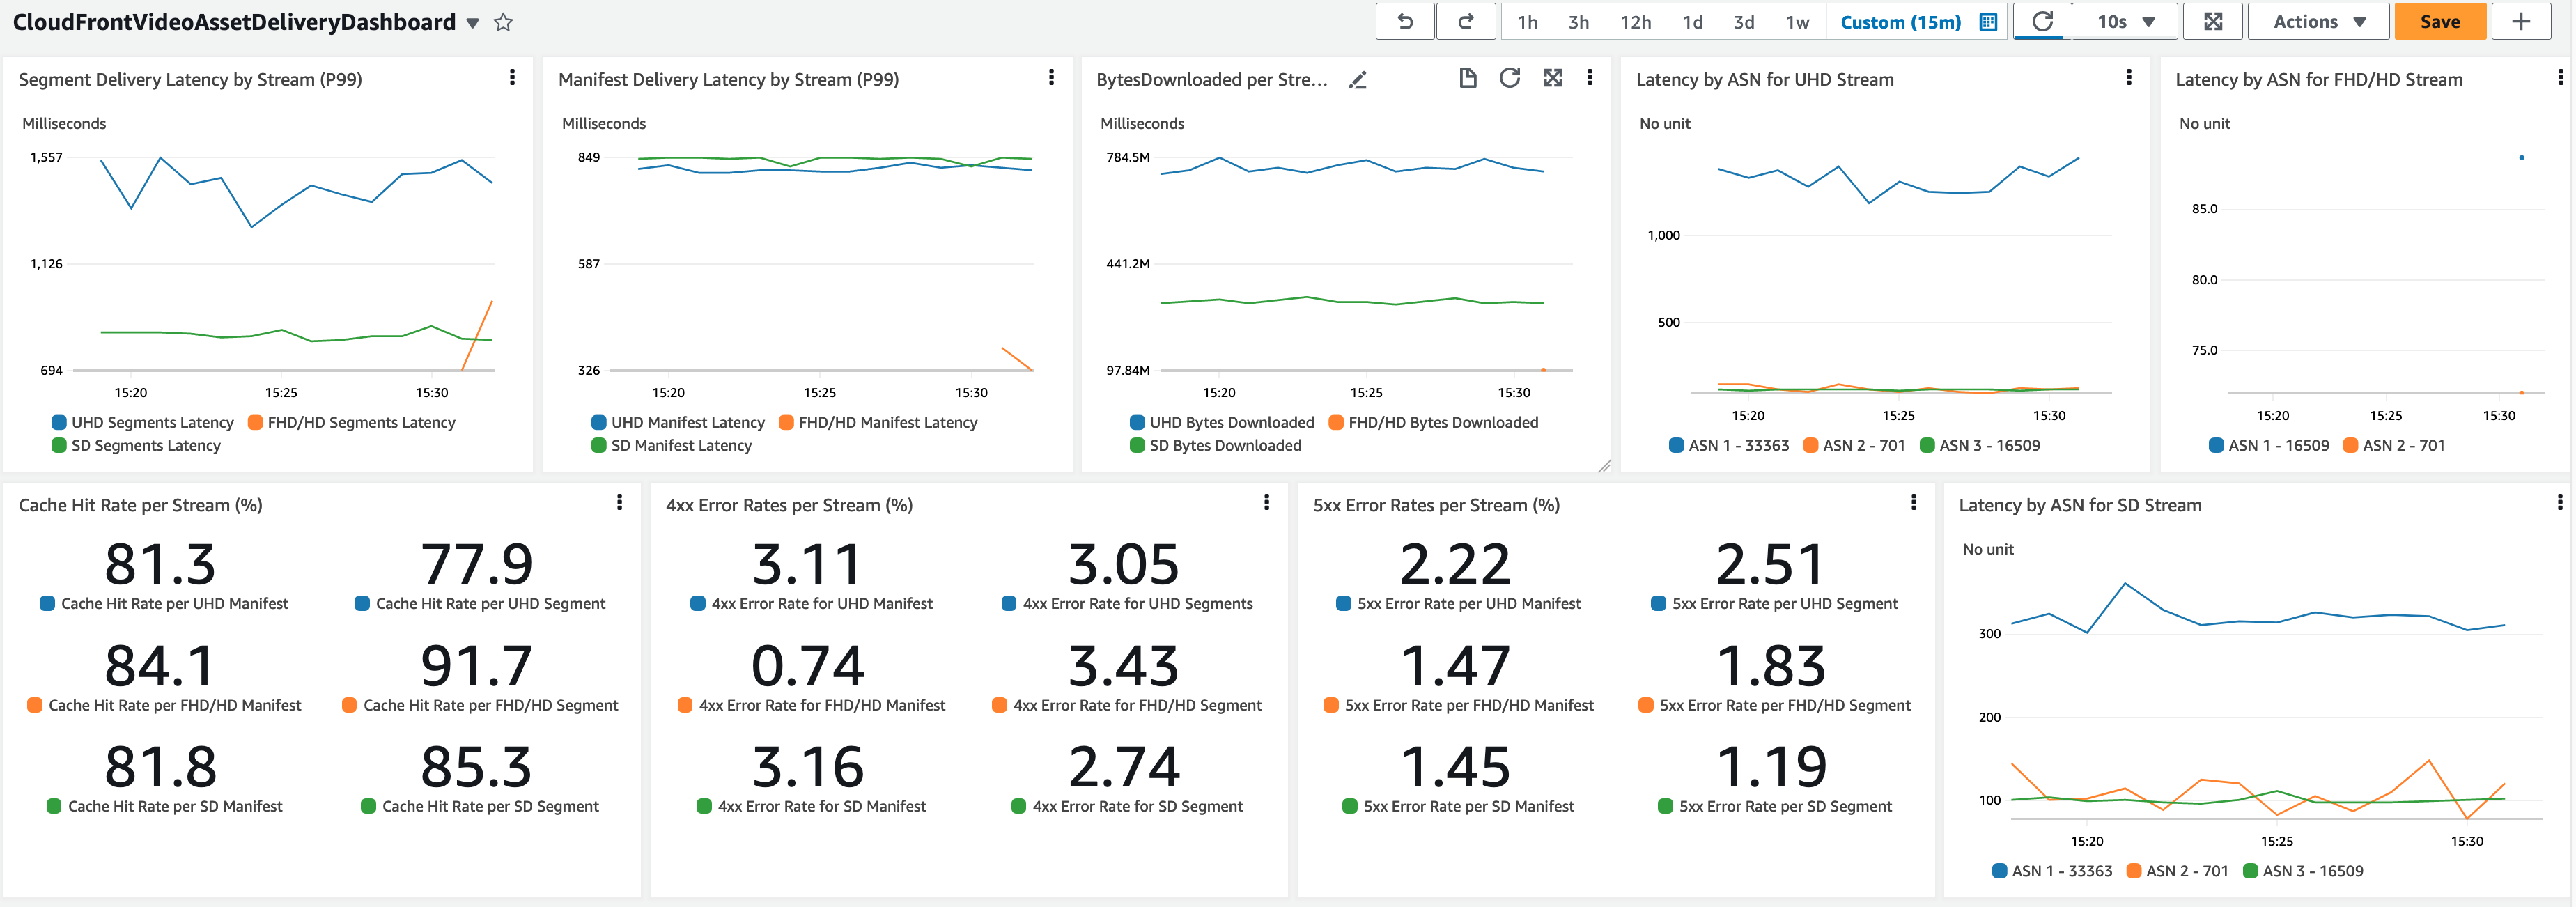Star the CloudFrontVideoAssetDeliveryDashboard as favorite
2576x907 pixels.
(x=503, y=21)
